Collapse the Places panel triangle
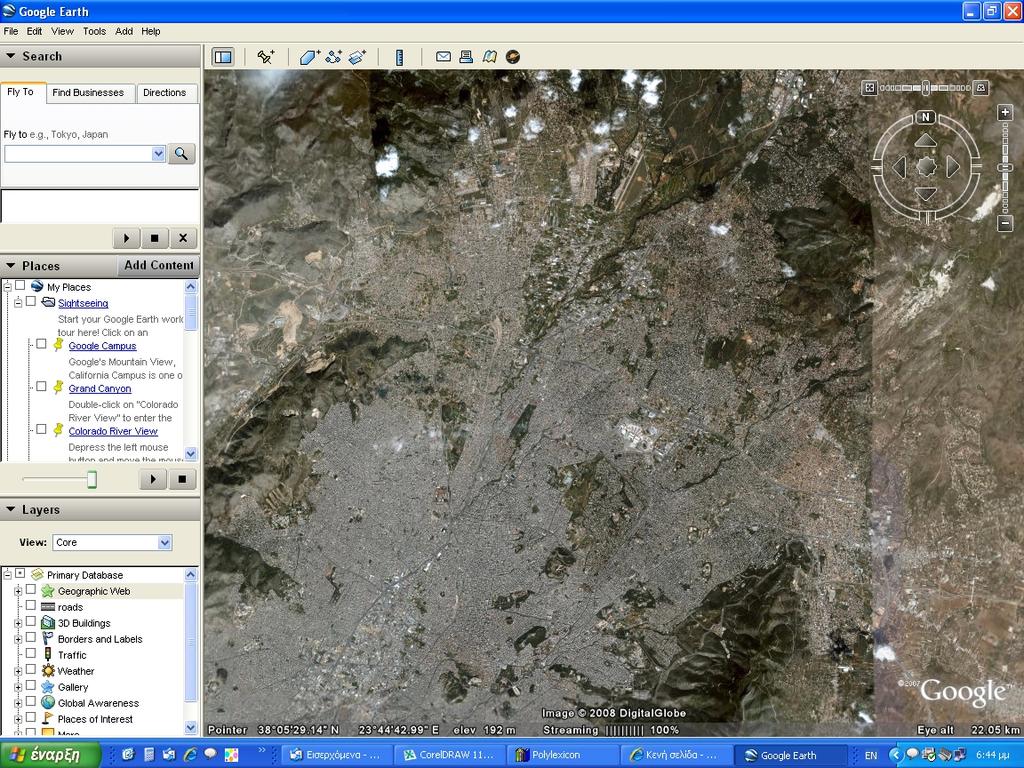The width and height of the screenshot is (1024, 768). click(10, 266)
